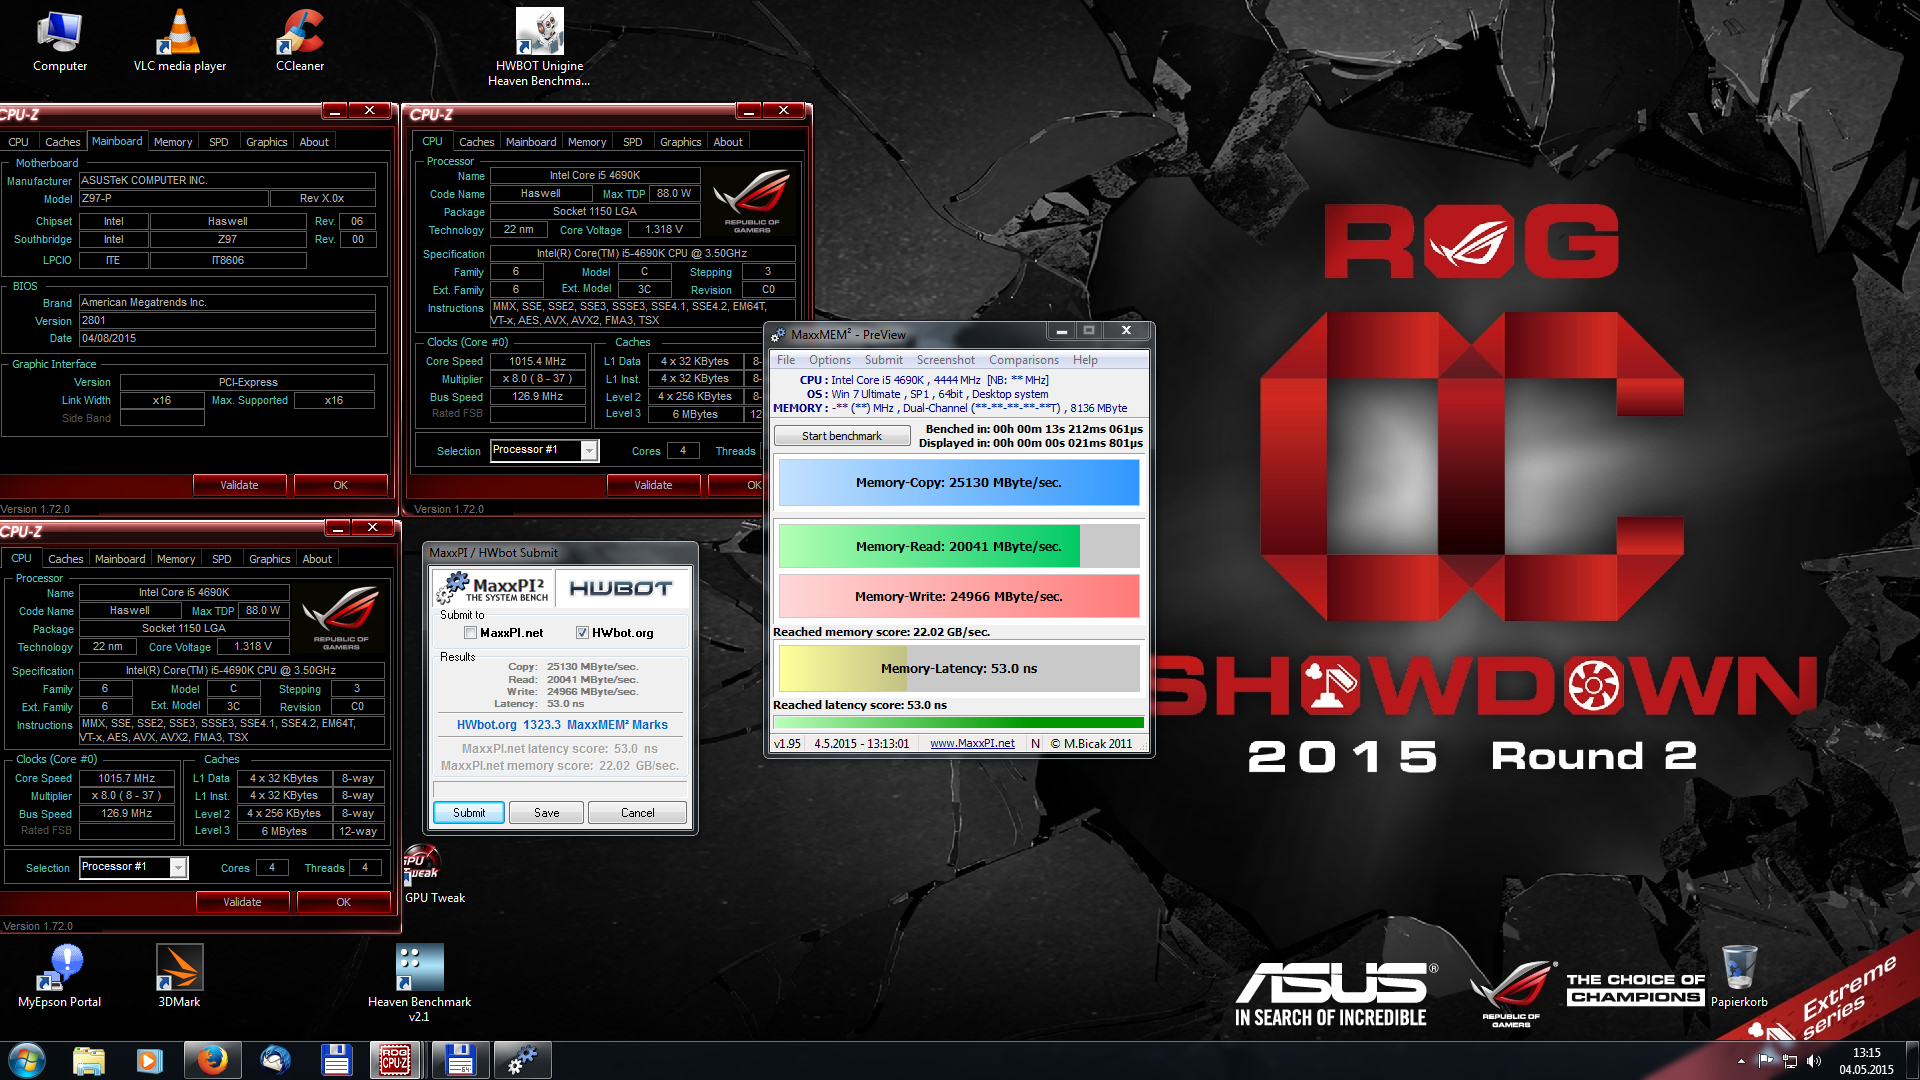Click Core Speed 1015.4 MHz value
1920x1080 pixels.
(538, 362)
